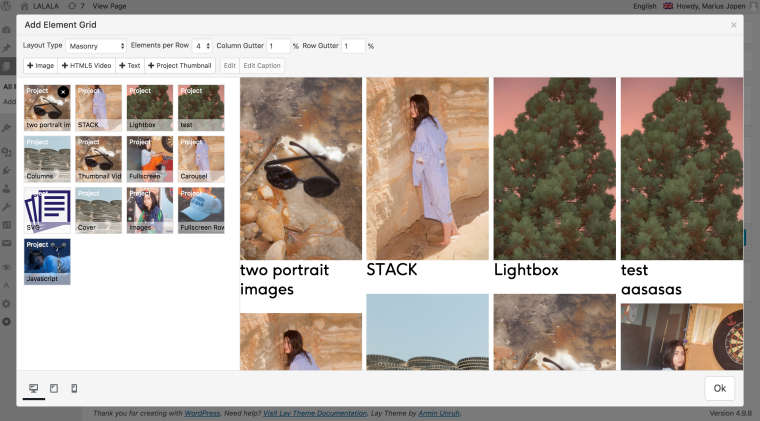Switch to desktop view icon
This screenshot has width=760, height=421.
pos(34,388)
